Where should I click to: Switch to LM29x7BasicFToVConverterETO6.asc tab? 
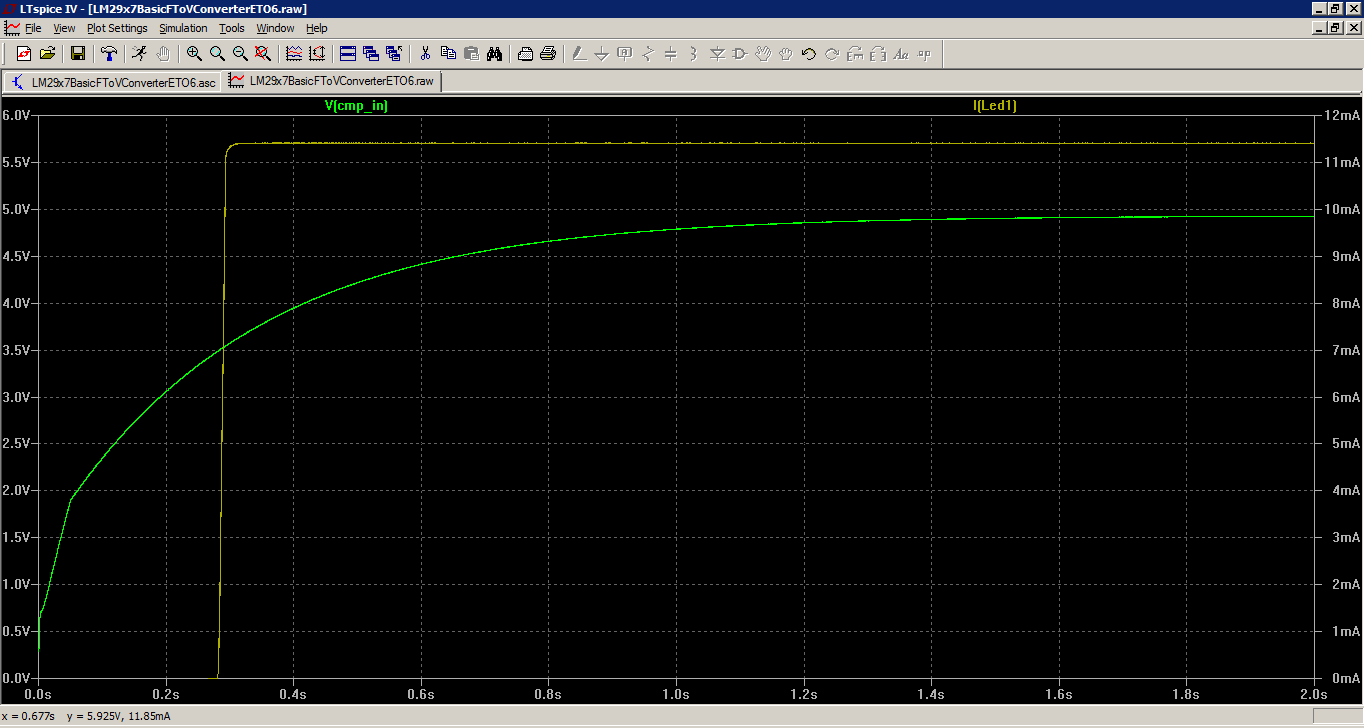coord(113,82)
